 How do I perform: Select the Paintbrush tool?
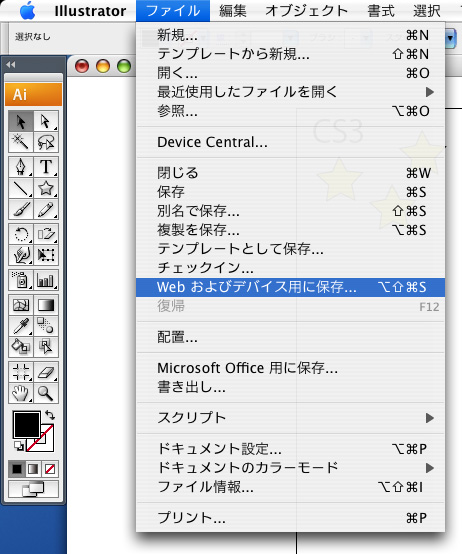point(21,209)
